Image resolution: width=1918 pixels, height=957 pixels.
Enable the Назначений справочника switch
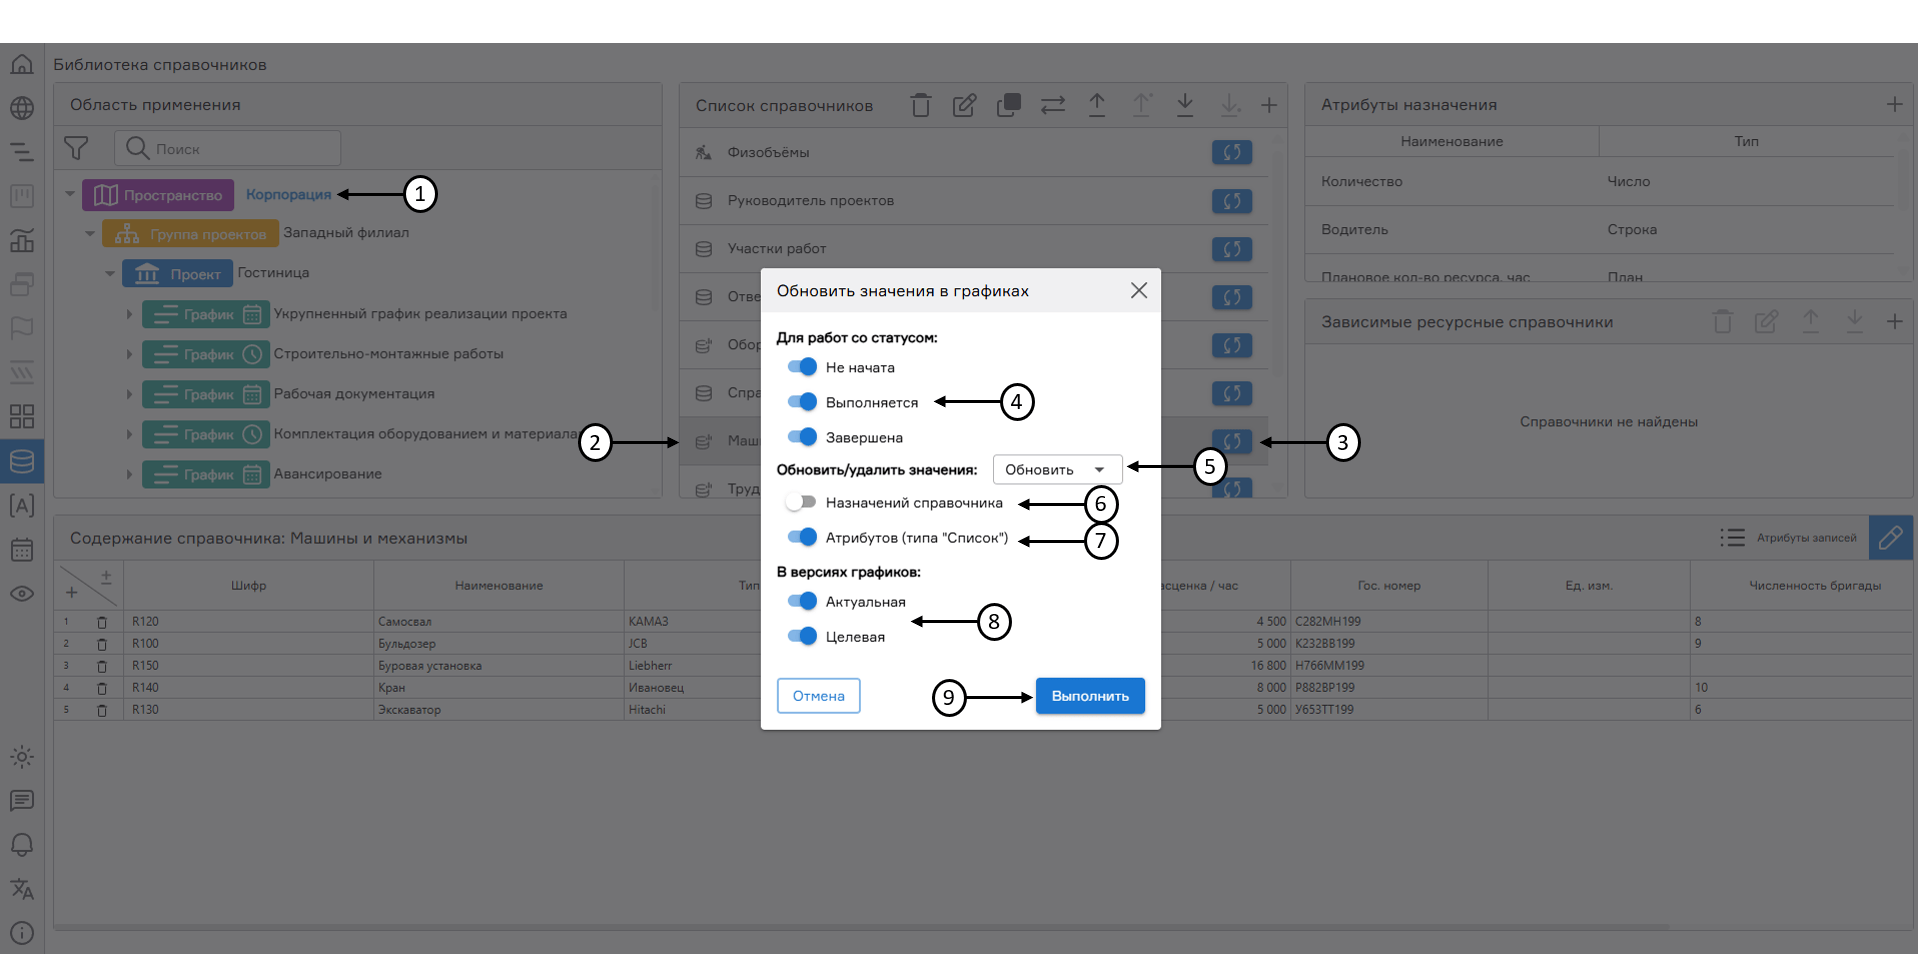click(x=802, y=502)
